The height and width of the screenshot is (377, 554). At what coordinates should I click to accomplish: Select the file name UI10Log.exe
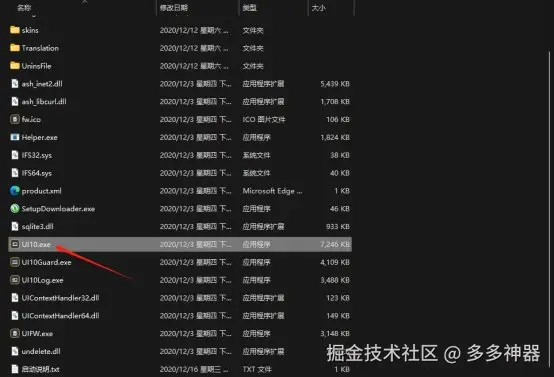42,280
